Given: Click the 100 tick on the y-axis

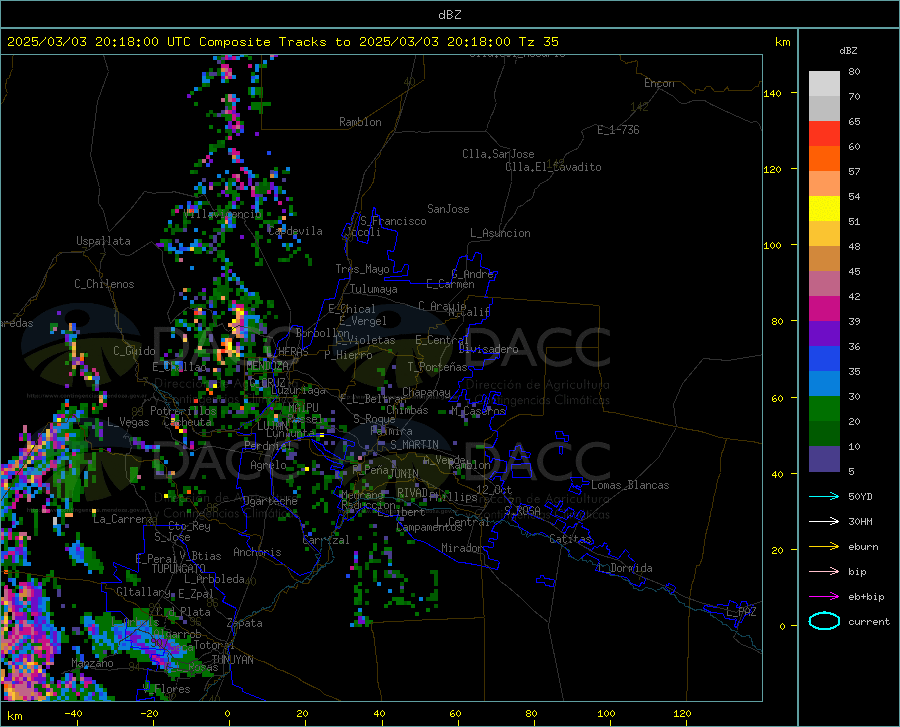Looking at the screenshot, I should [772, 246].
